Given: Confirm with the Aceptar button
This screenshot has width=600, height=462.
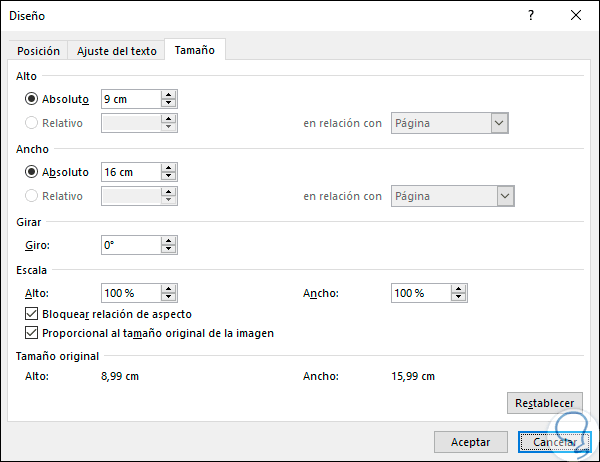Looking at the screenshot, I should [x=470, y=441].
